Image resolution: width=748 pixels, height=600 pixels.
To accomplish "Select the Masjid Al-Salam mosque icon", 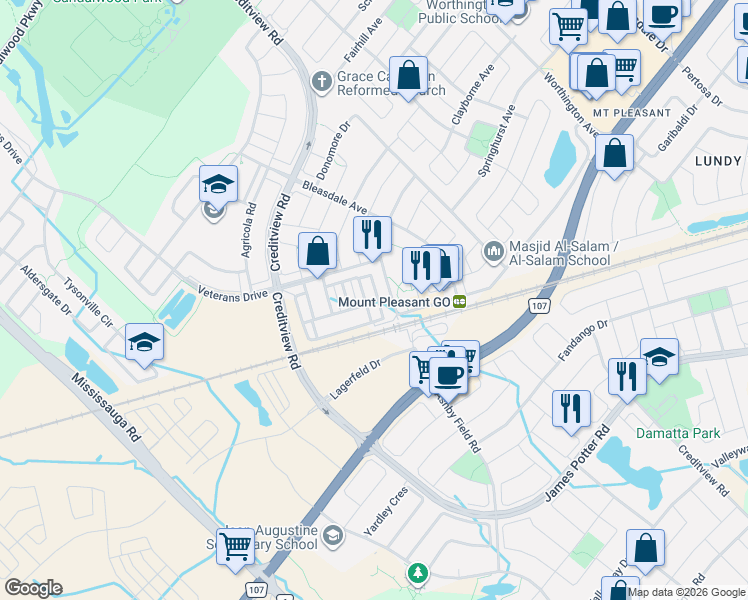I will point(493,252).
